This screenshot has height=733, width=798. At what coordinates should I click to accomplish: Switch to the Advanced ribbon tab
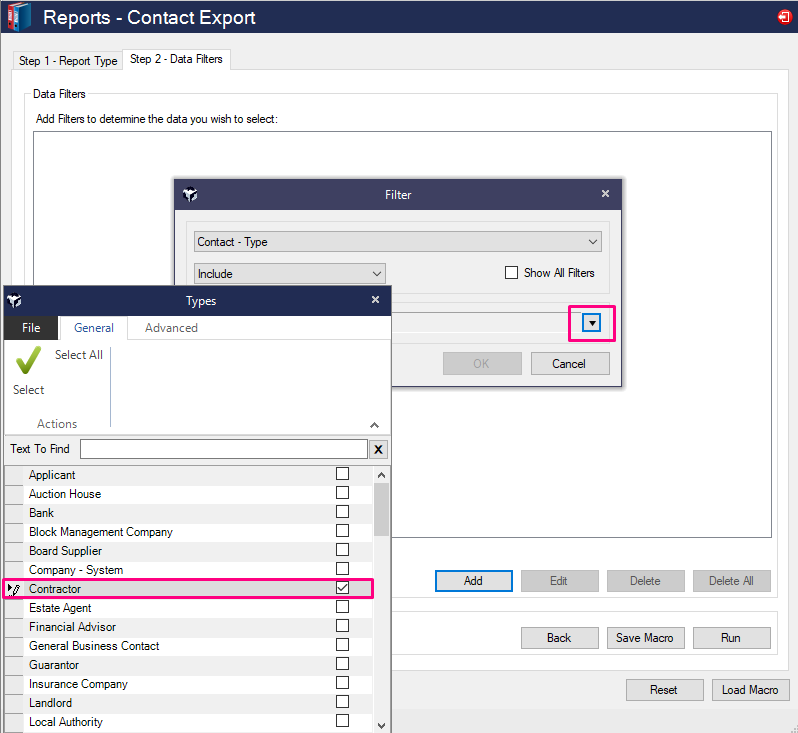pyautogui.click(x=171, y=328)
